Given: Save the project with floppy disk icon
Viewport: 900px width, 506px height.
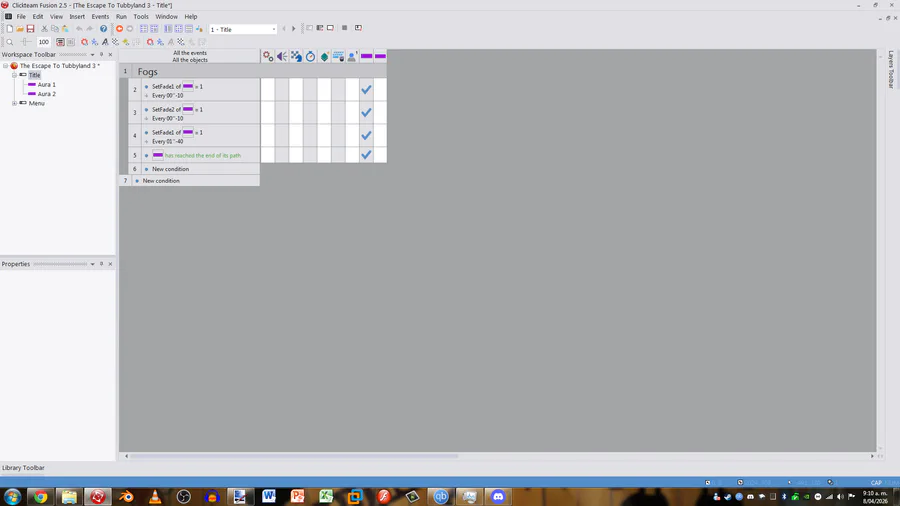Looking at the screenshot, I should pos(30,29).
